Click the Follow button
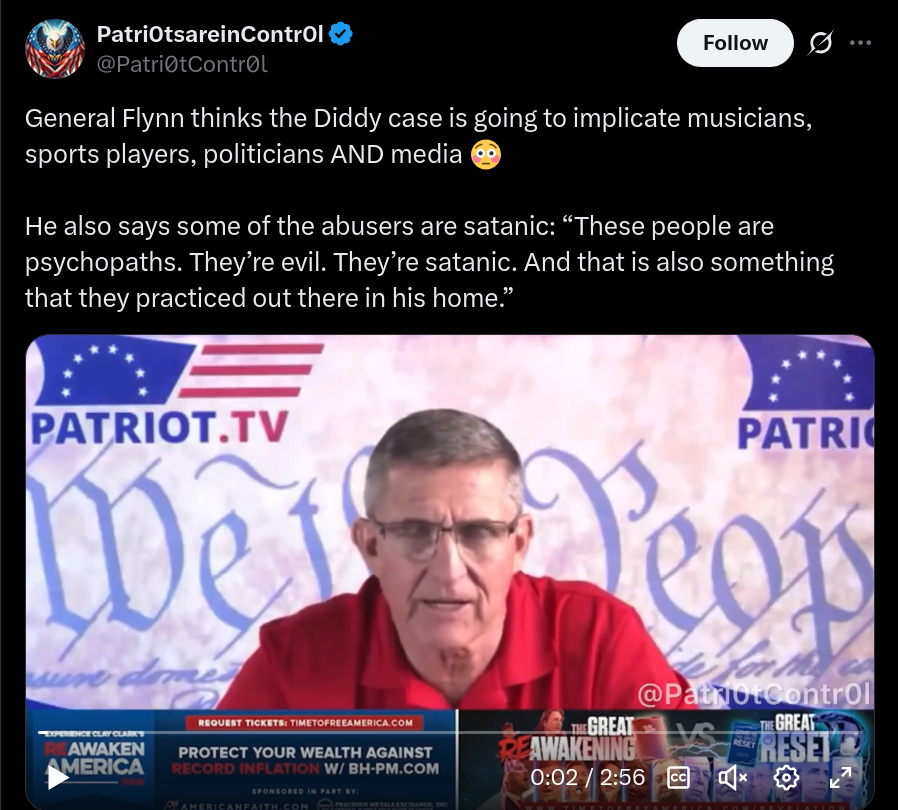Image resolution: width=898 pixels, height=810 pixels. click(735, 43)
